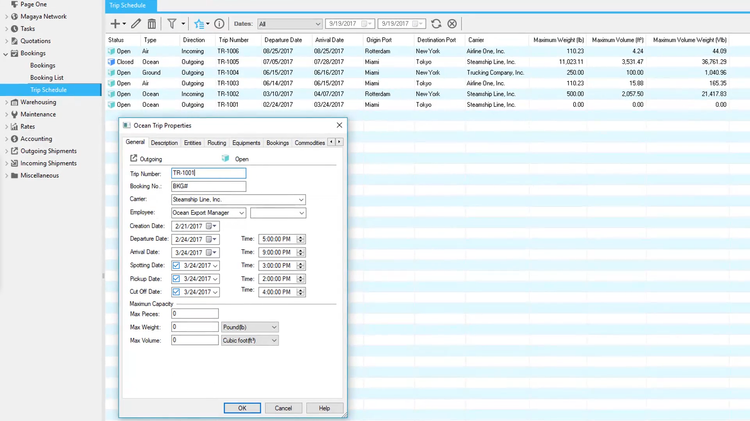Collapse the Bookings tree node

click(6, 54)
